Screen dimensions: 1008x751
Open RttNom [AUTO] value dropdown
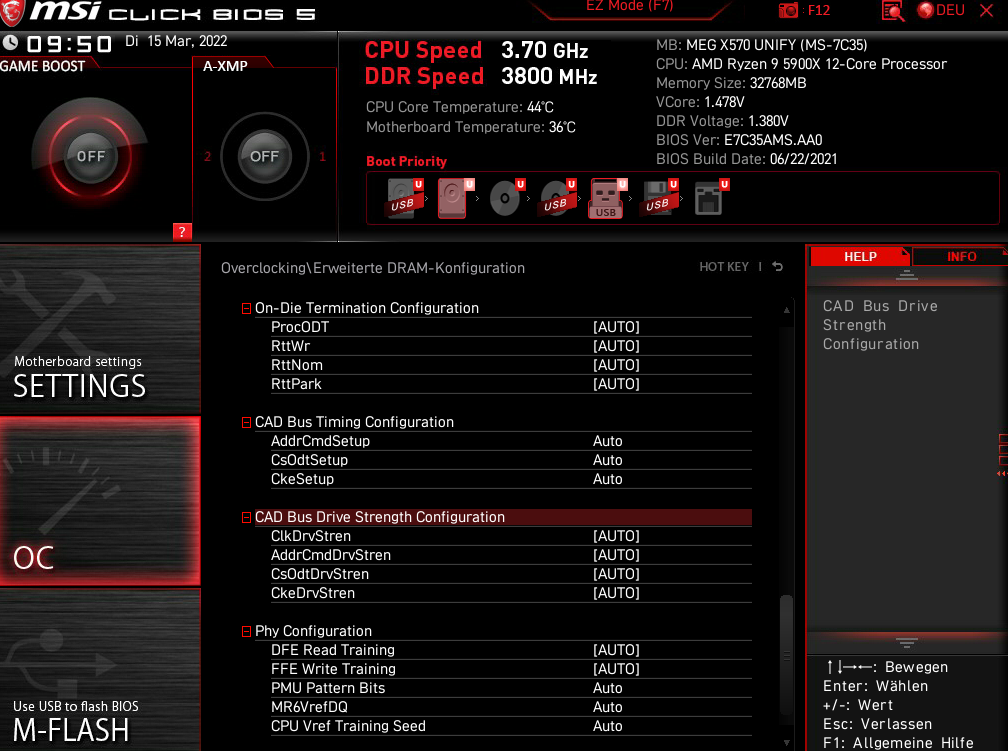coord(616,365)
